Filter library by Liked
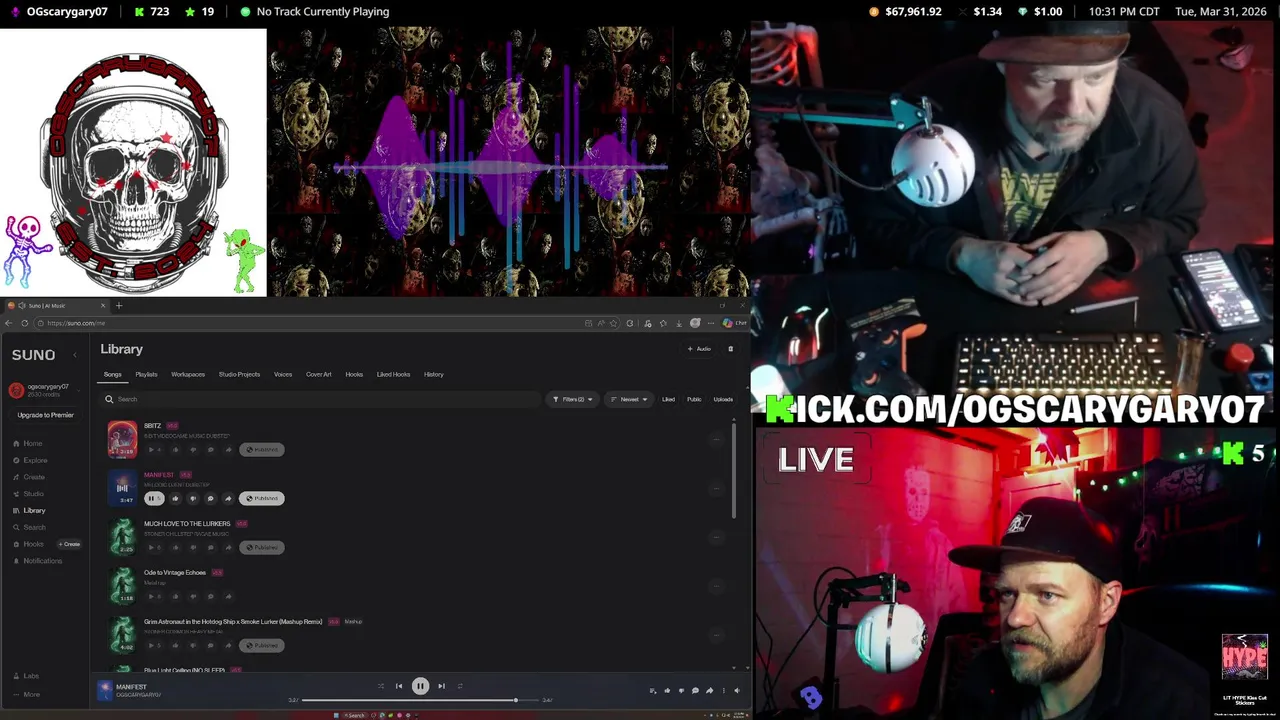Screen dimensions: 1280x720 click(x=668, y=399)
